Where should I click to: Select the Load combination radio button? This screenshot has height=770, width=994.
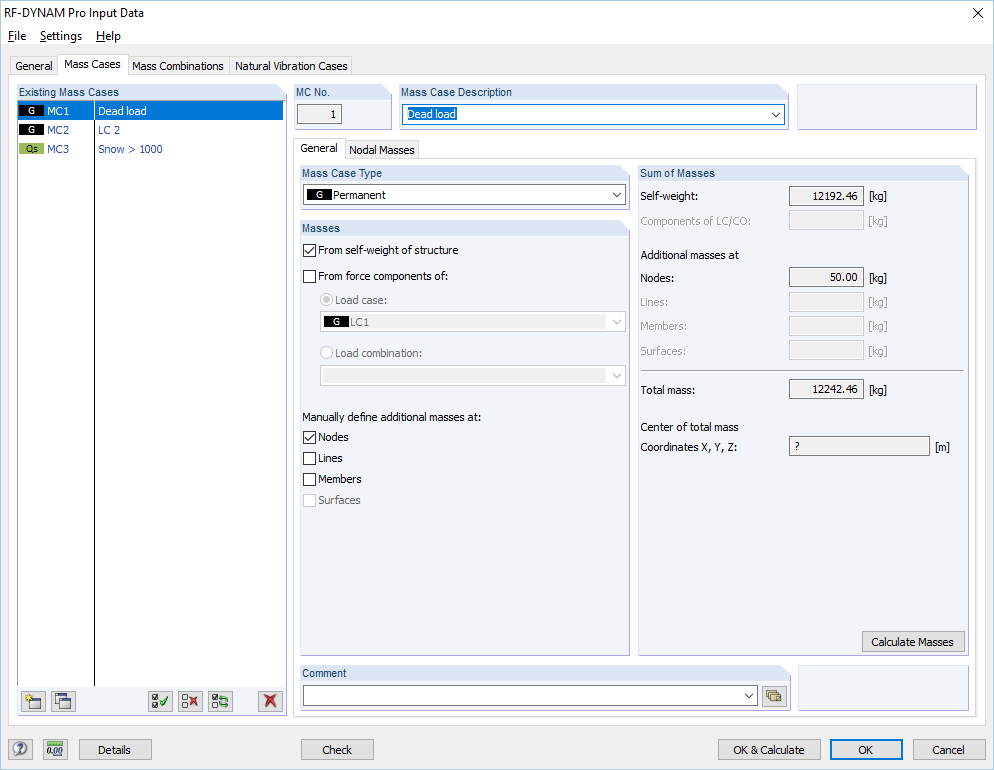point(326,353)
